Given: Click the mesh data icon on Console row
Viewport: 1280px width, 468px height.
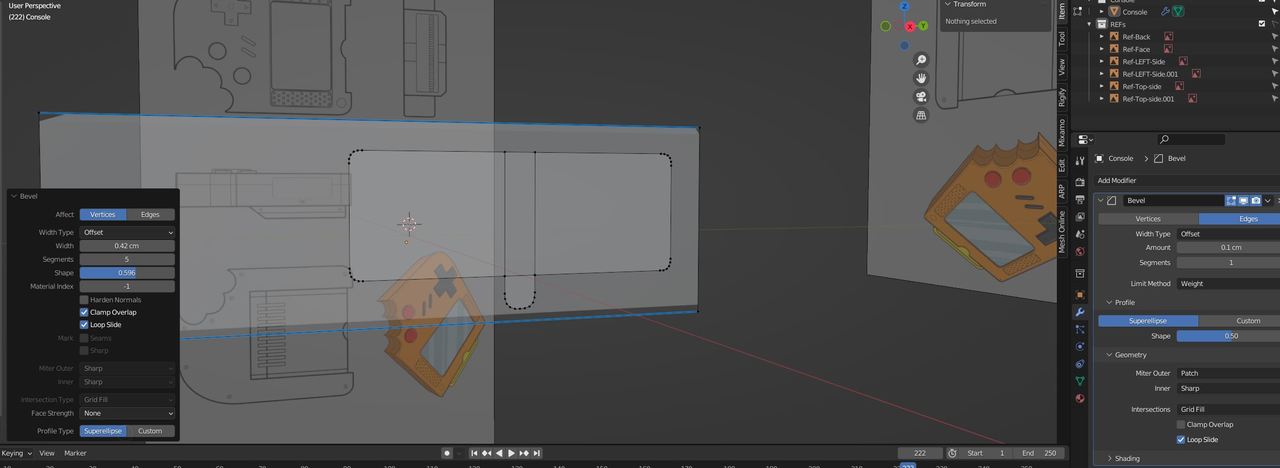Looking at the screenshot, I should click(1179, 12).
